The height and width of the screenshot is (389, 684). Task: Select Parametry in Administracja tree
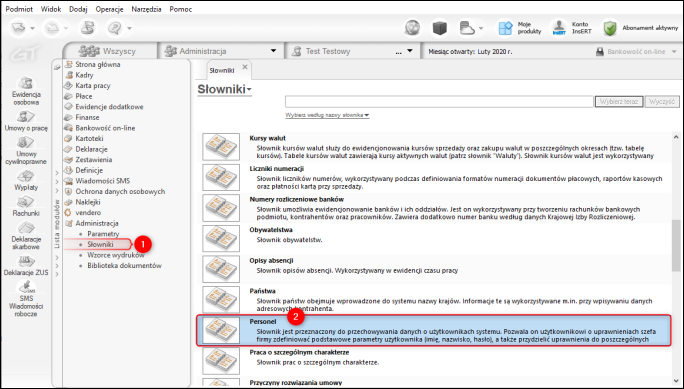[x=103, y=234]
